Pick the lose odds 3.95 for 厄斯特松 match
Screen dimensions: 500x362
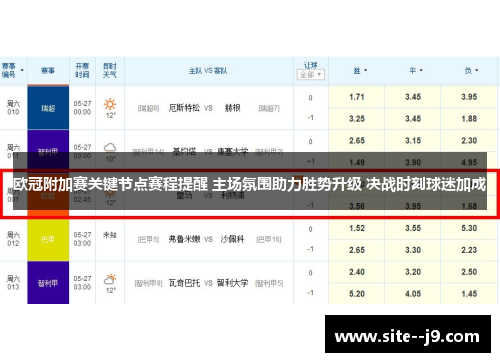(x=469, y=97)
